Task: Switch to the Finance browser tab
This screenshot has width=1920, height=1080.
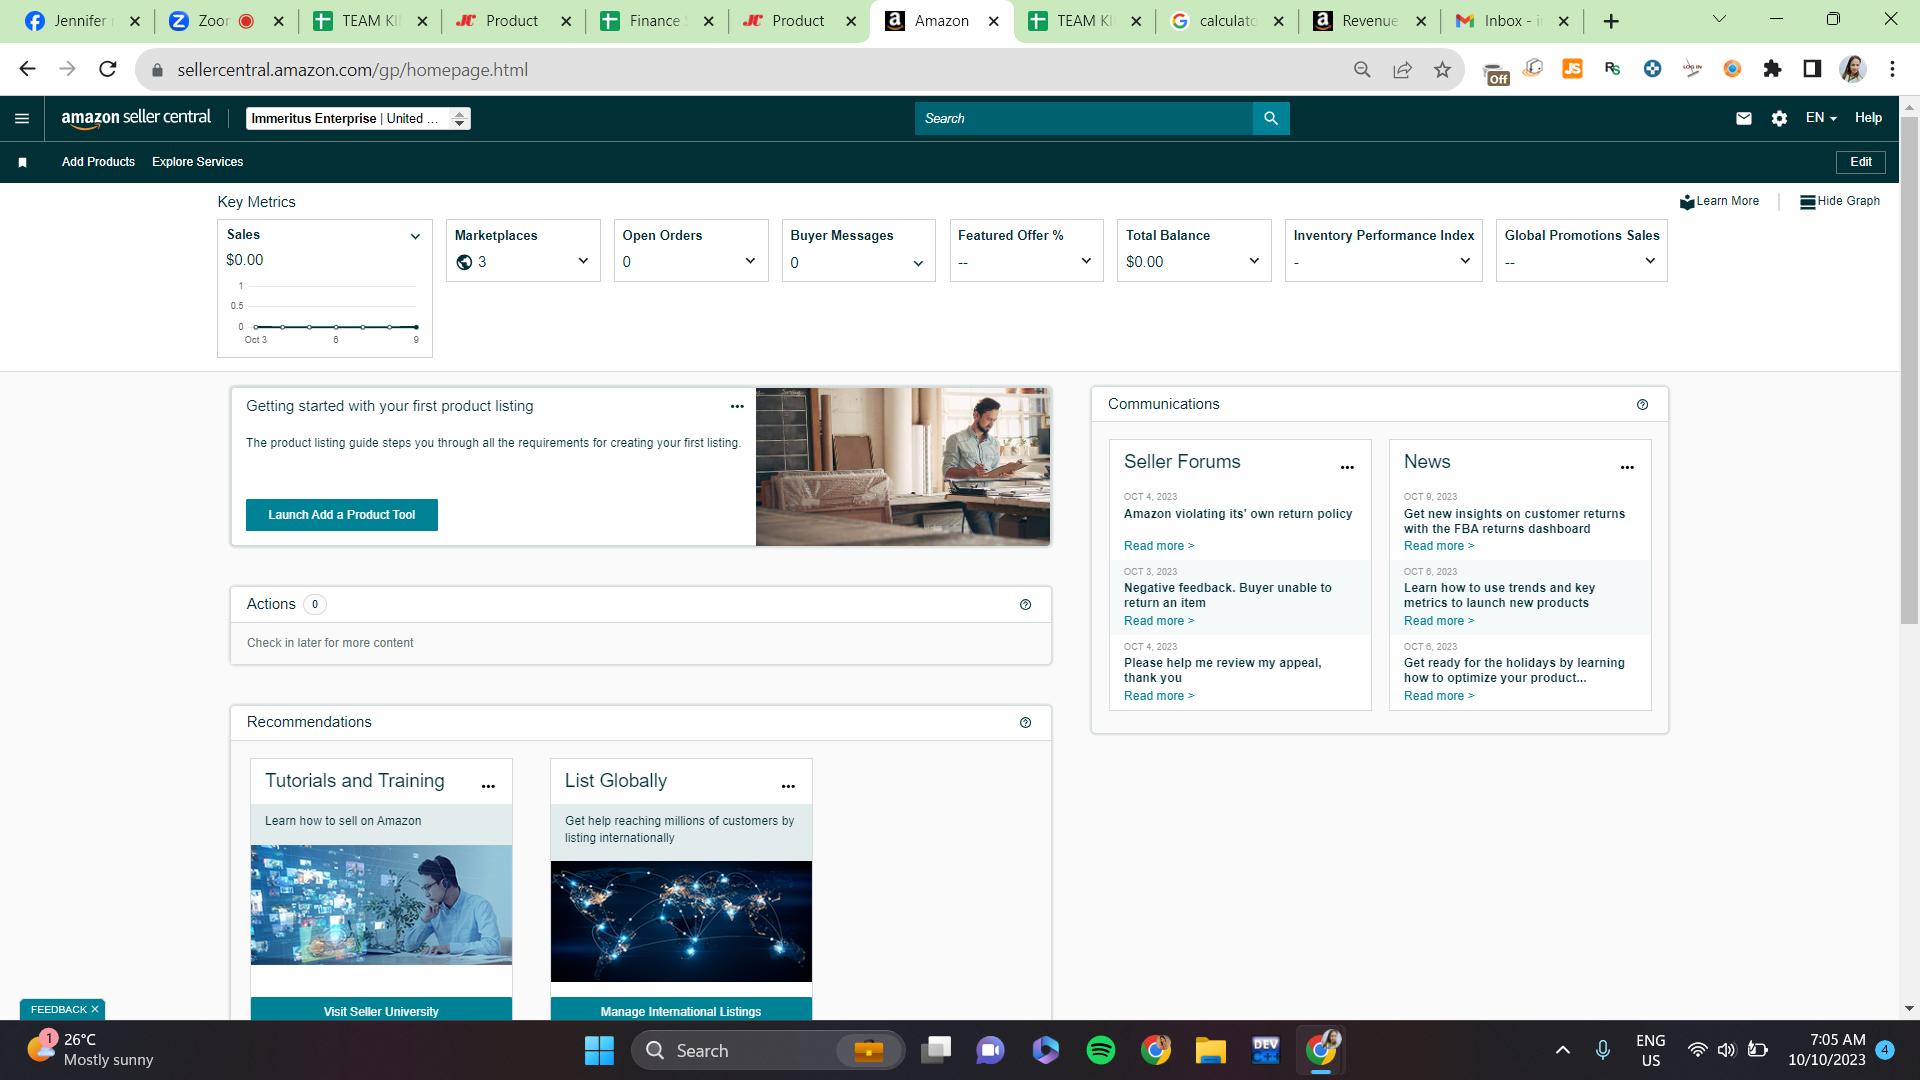Action: tap(657, 21)
